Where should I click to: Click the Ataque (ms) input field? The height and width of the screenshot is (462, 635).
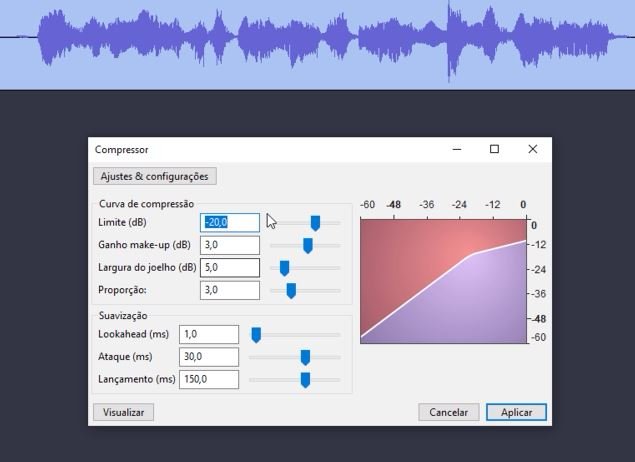209,357
